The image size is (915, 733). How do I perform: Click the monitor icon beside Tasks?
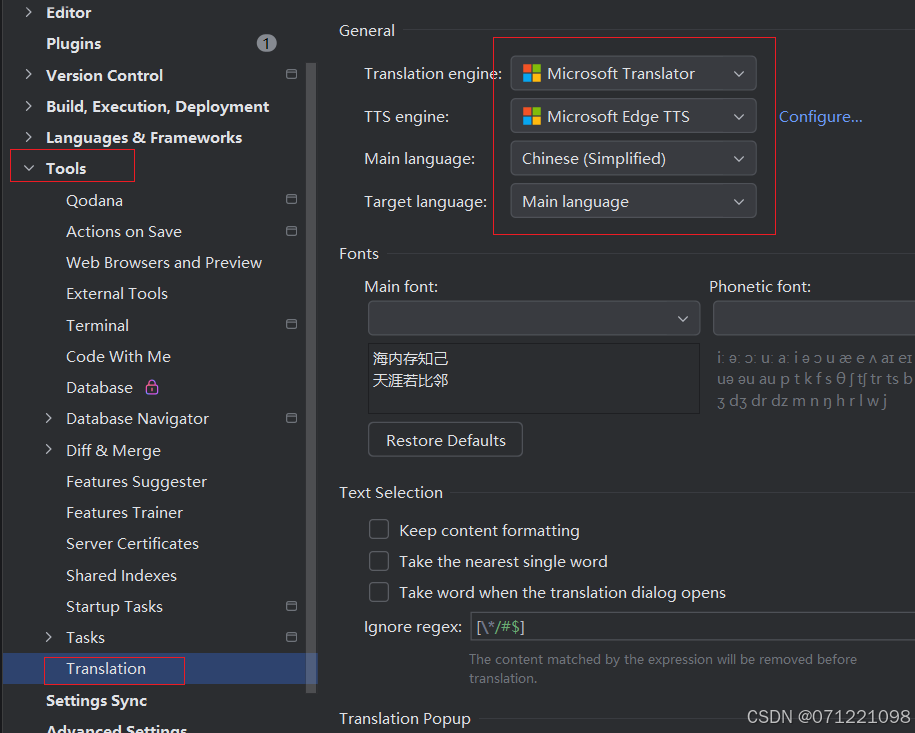[x=291, y=637]
